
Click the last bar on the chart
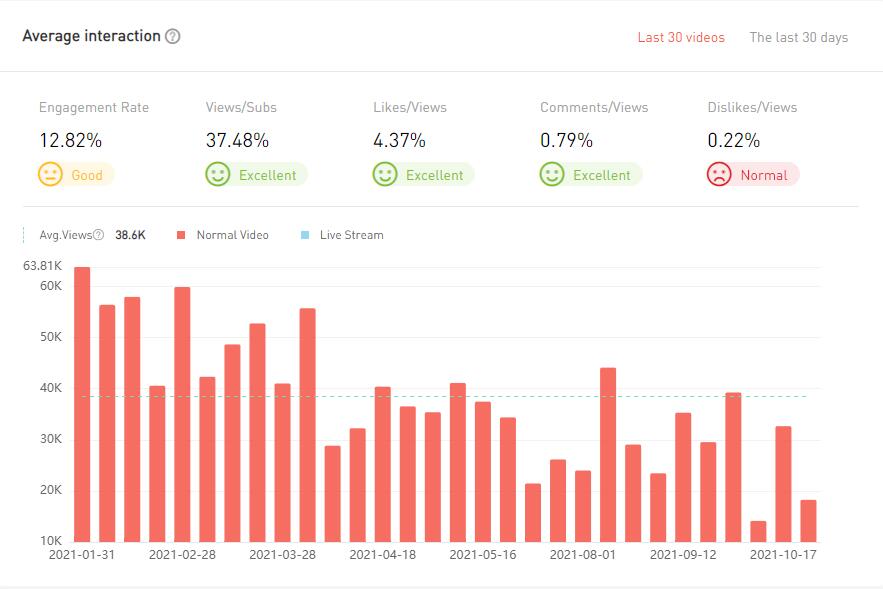click(808, 521)
